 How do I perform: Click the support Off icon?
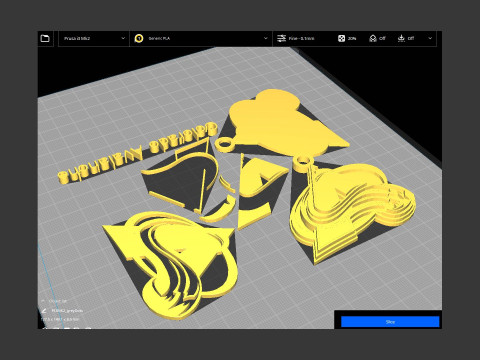click(373, 38)
